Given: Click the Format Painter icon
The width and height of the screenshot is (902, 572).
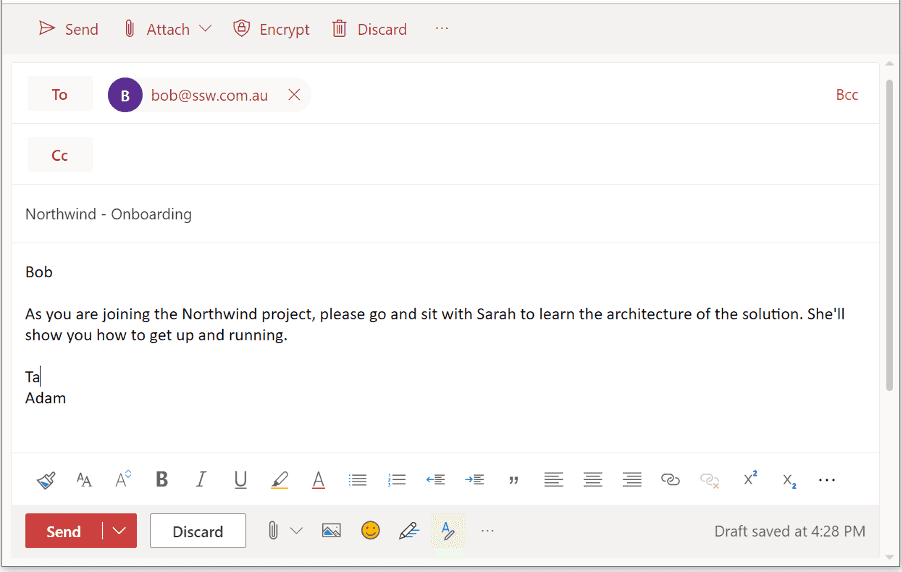Looking at the screenshot, I should tap(46, 480).
